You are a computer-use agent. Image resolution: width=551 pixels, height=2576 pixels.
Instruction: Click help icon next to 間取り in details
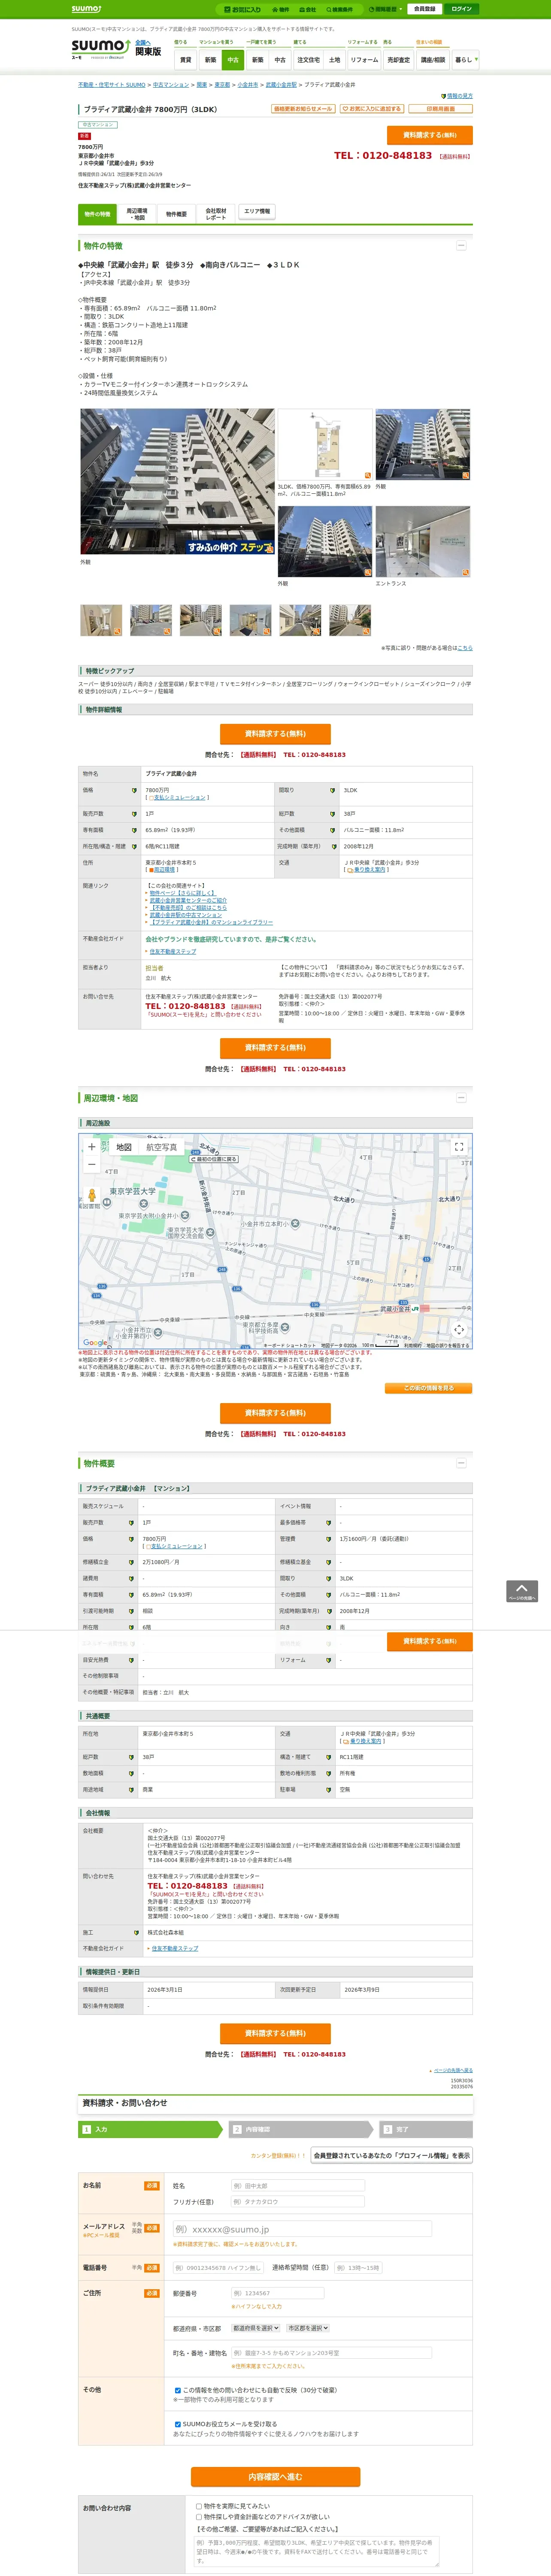[x=333, y=790]
